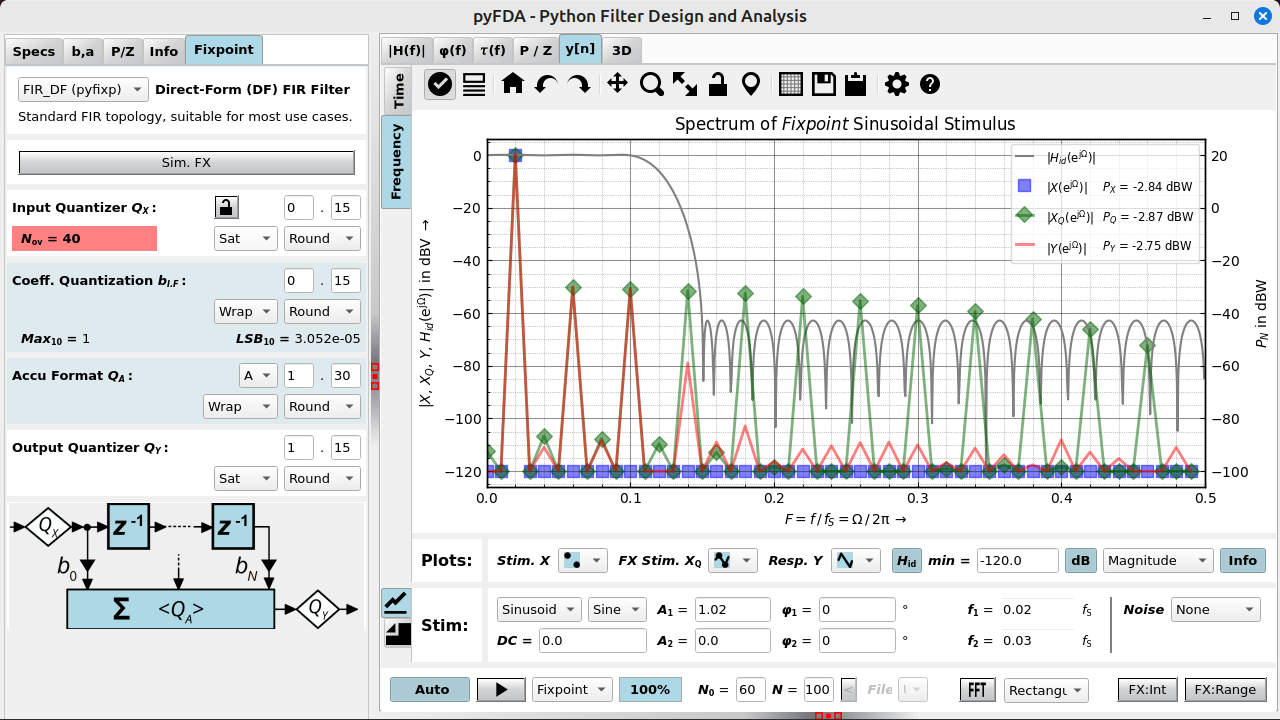Click the FFT window icon button
The height and width of the screenshot is (720, 1280).
click(x=977, y=690)
